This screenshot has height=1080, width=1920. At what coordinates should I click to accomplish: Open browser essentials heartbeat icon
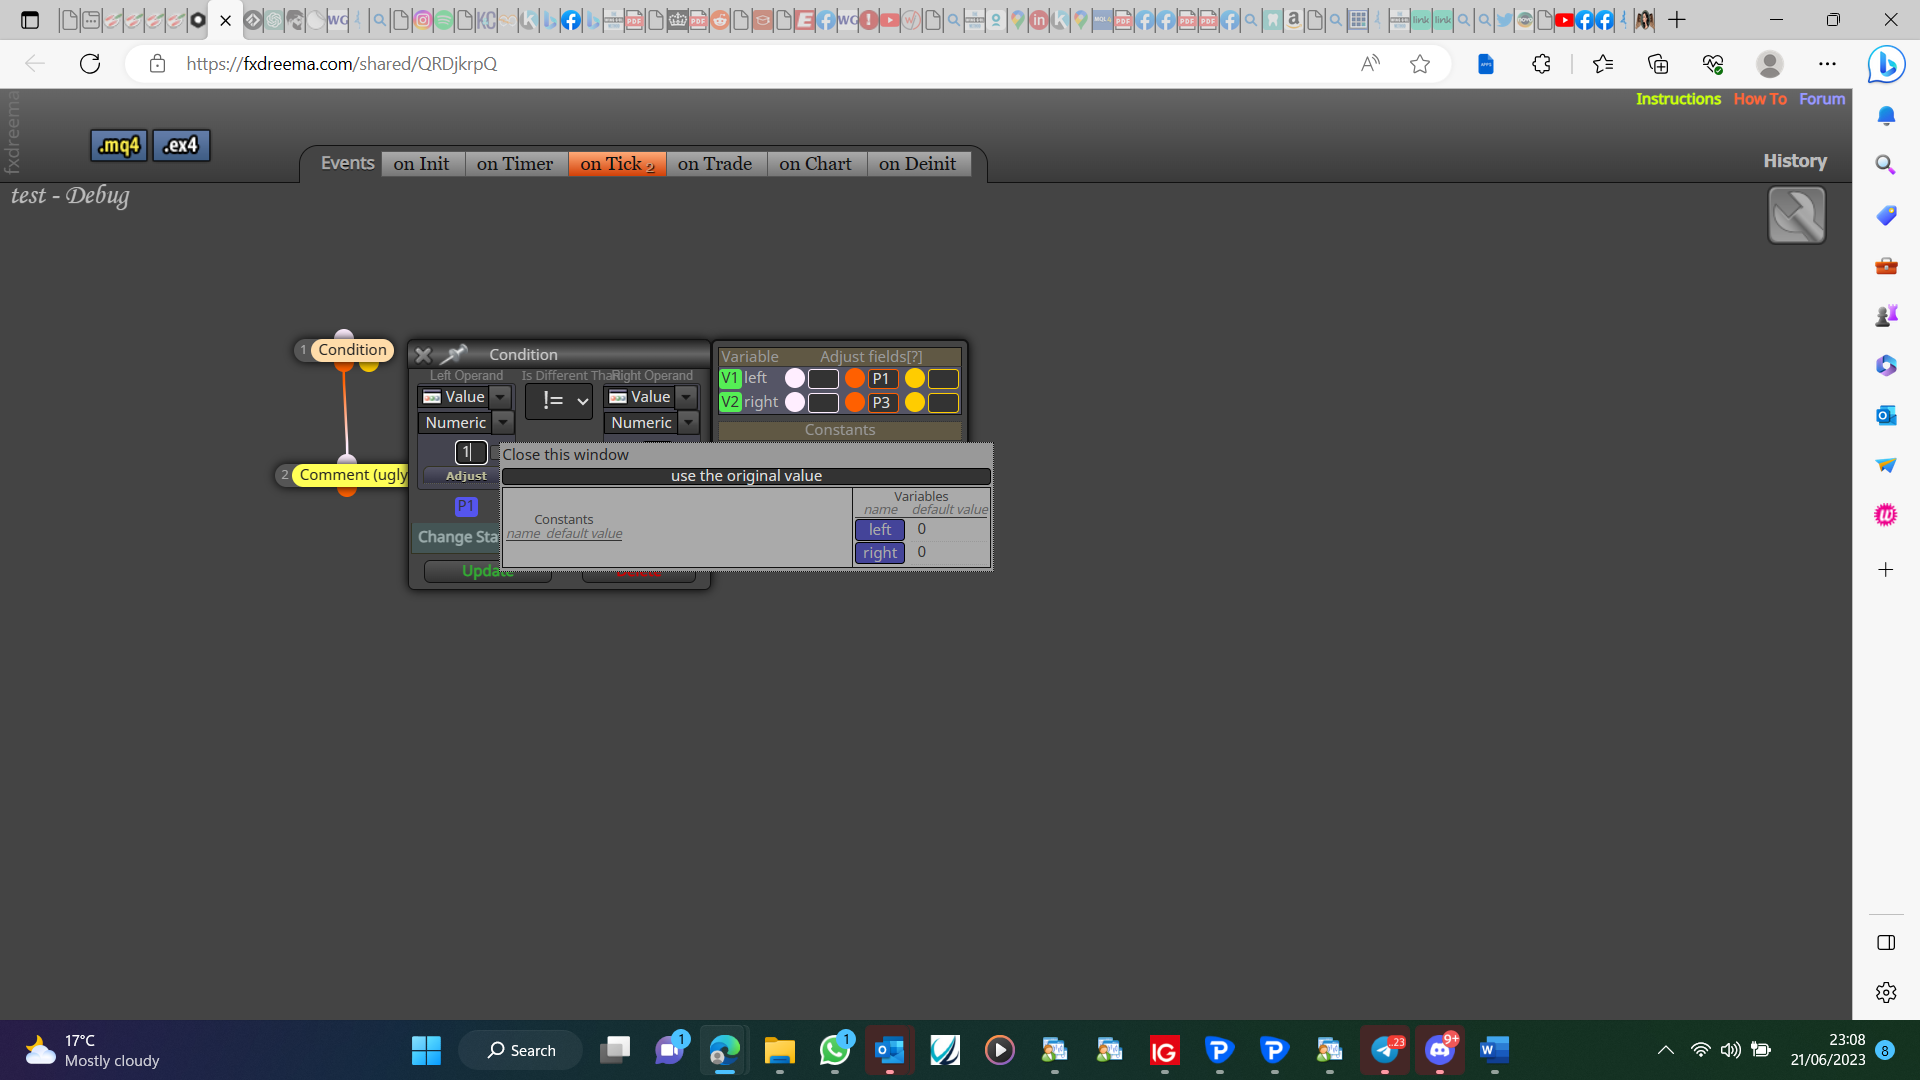pos(1713,64)
